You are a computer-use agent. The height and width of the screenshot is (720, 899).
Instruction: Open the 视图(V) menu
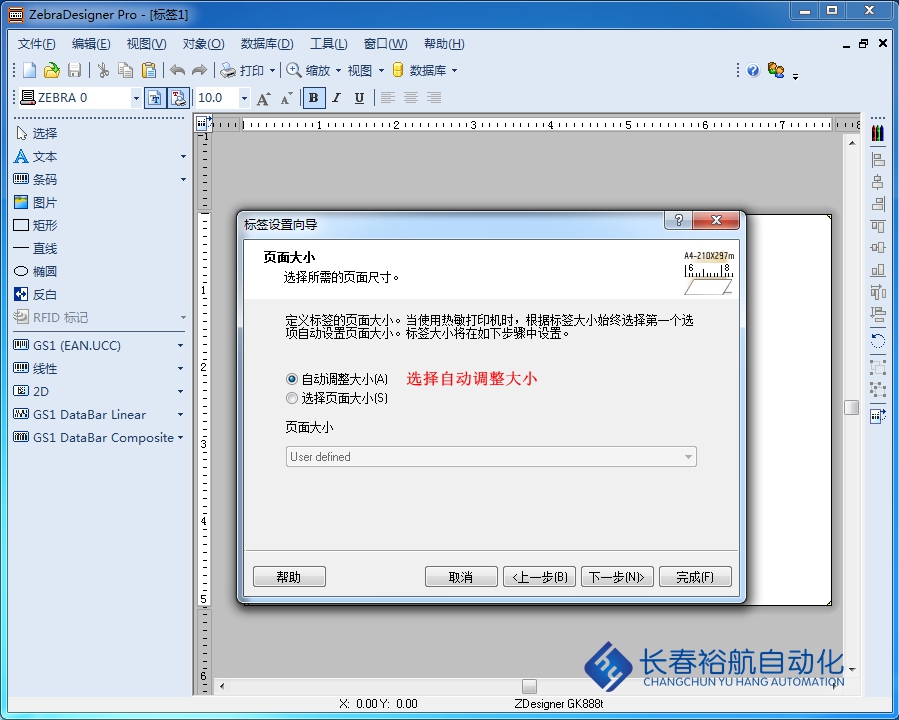pos(146,44)
